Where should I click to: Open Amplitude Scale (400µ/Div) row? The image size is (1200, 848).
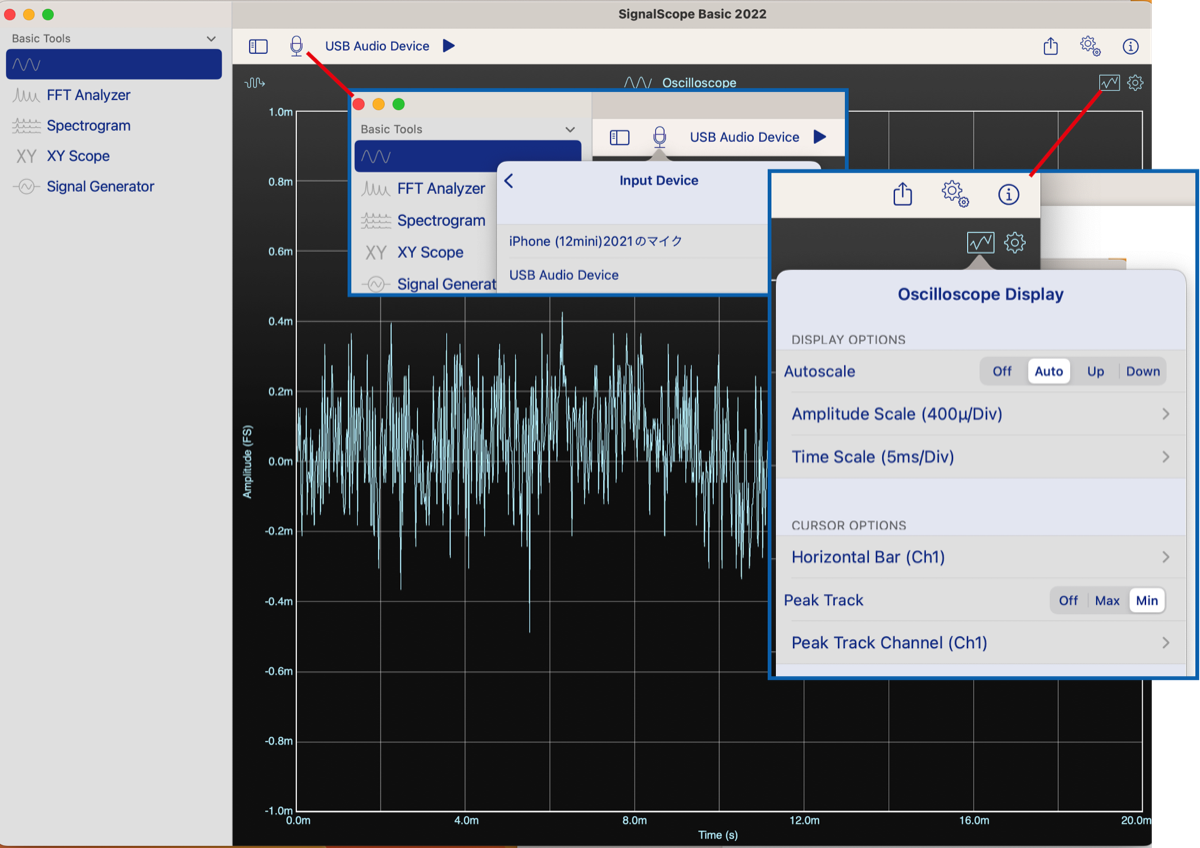980,414
